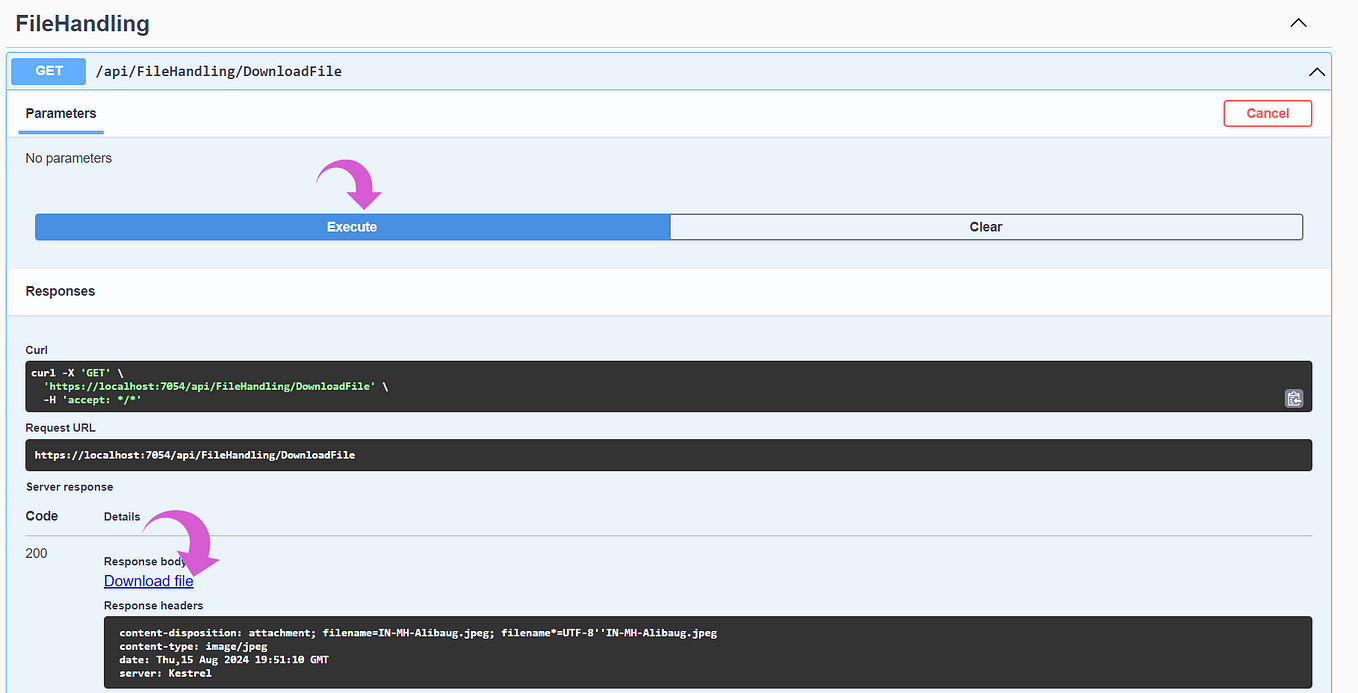This screenshot has height=693, width=1358.
Task: Click the FileHandling heading
Action: [x=82, y=23]
